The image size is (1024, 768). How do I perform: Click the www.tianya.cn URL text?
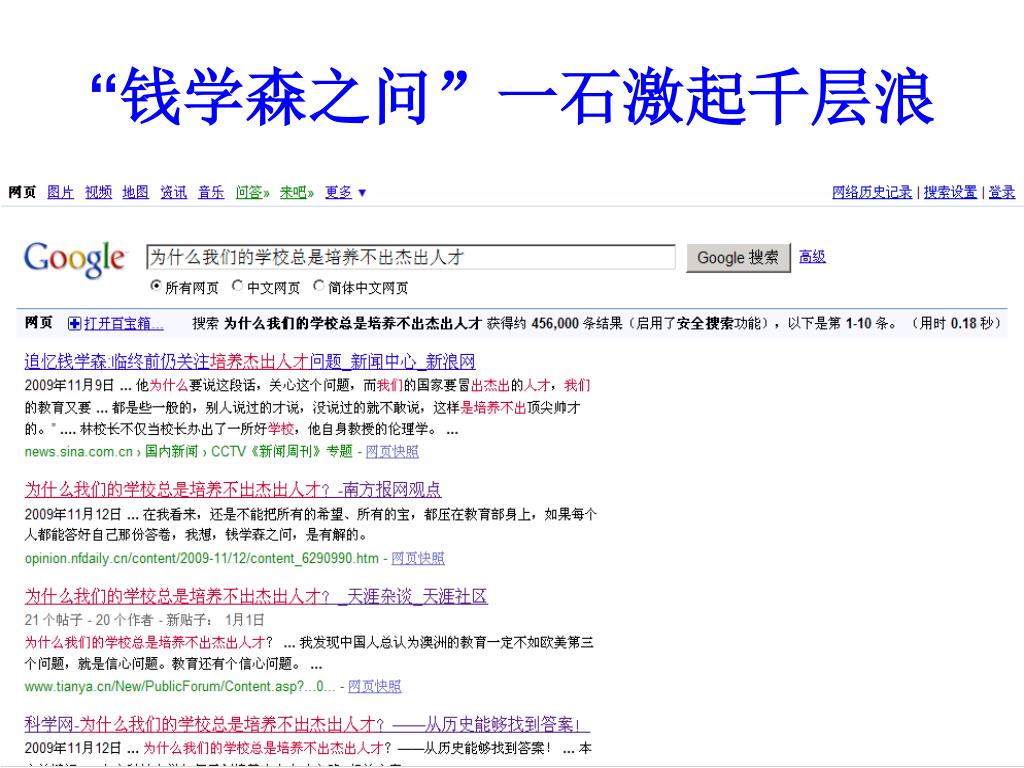coord(180,686)
